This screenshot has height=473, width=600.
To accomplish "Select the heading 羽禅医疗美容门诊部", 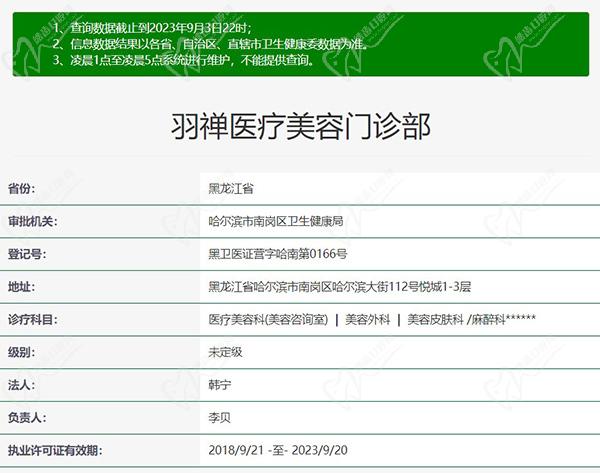I will (300, 127).
